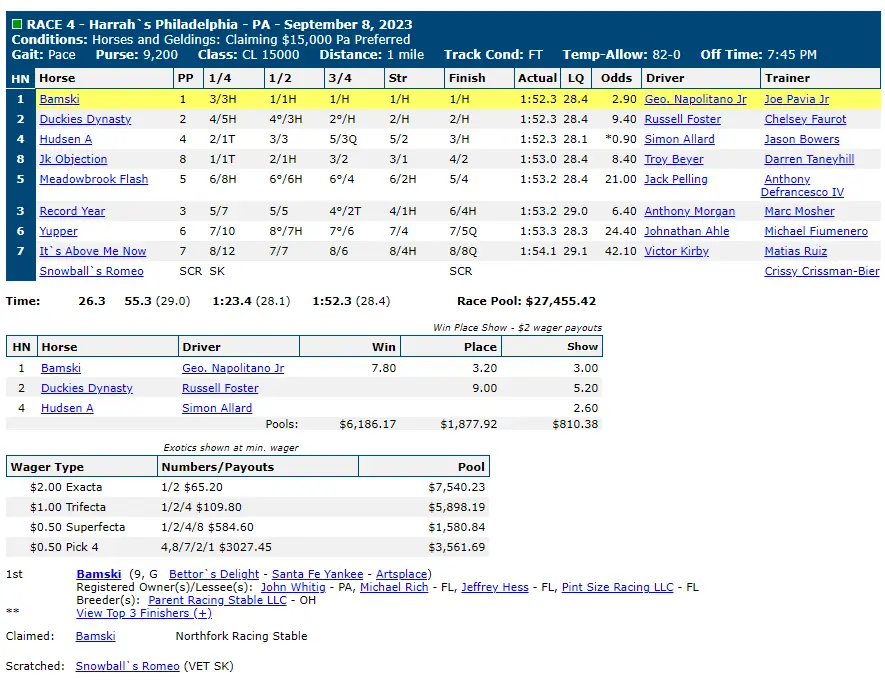This screenshot has width=885, height=681.
Task: Open Snowball`s Romeo in the results table
Action: pos(91,271)
